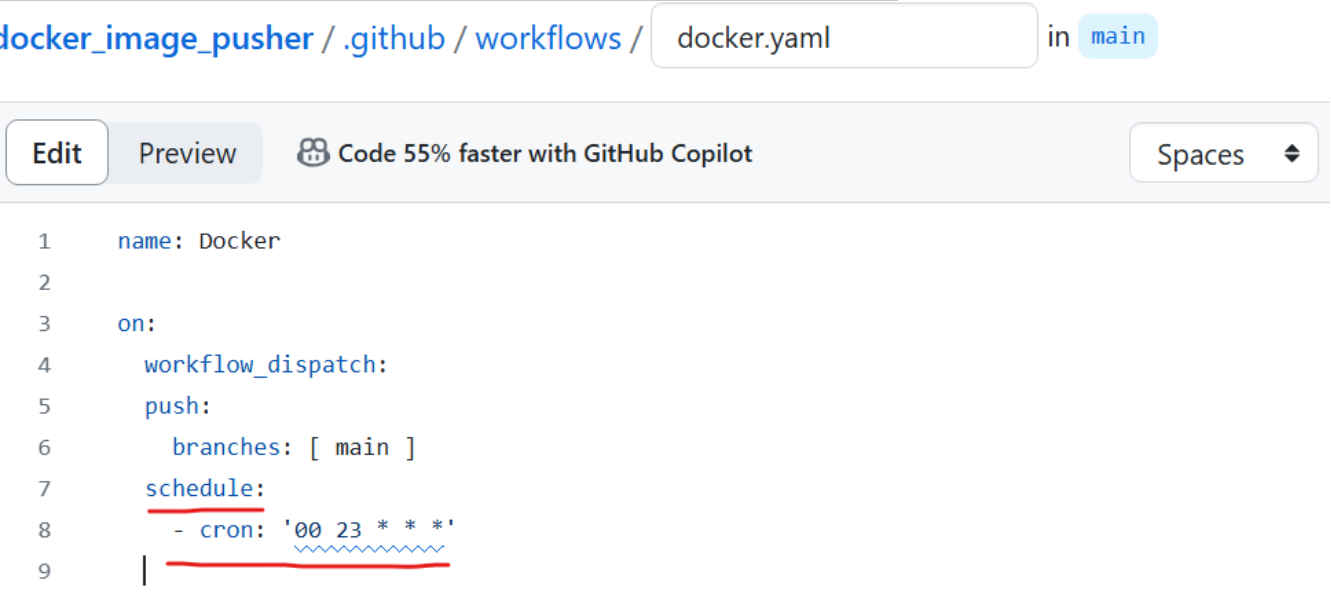Screen dimensions: 1331x593
Task: Switch to the Edit tab
Action: tap(57, 153)
